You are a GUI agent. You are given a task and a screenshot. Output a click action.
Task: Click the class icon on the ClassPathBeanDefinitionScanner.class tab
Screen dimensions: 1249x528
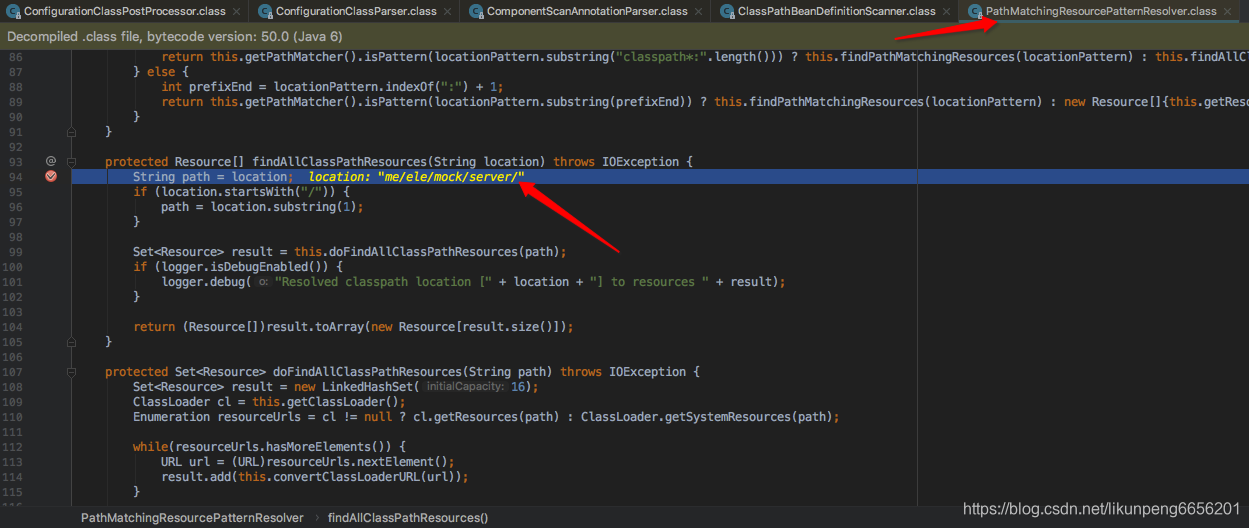726,12
